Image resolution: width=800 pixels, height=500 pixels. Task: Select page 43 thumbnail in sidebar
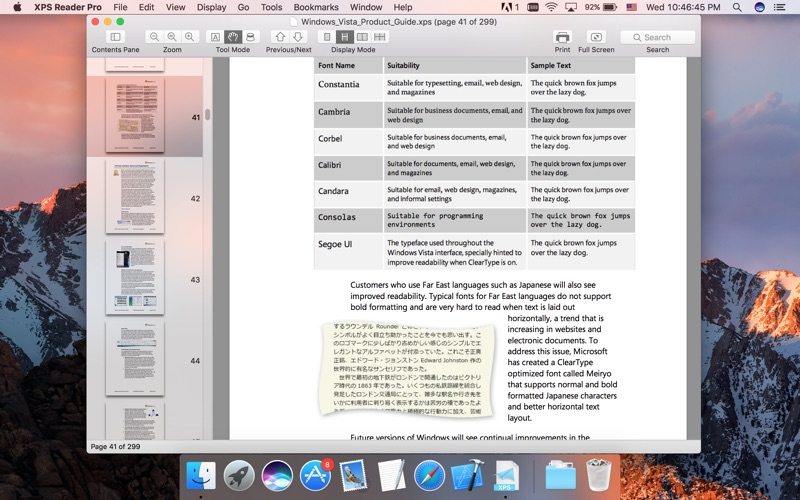tap(135, 278)
